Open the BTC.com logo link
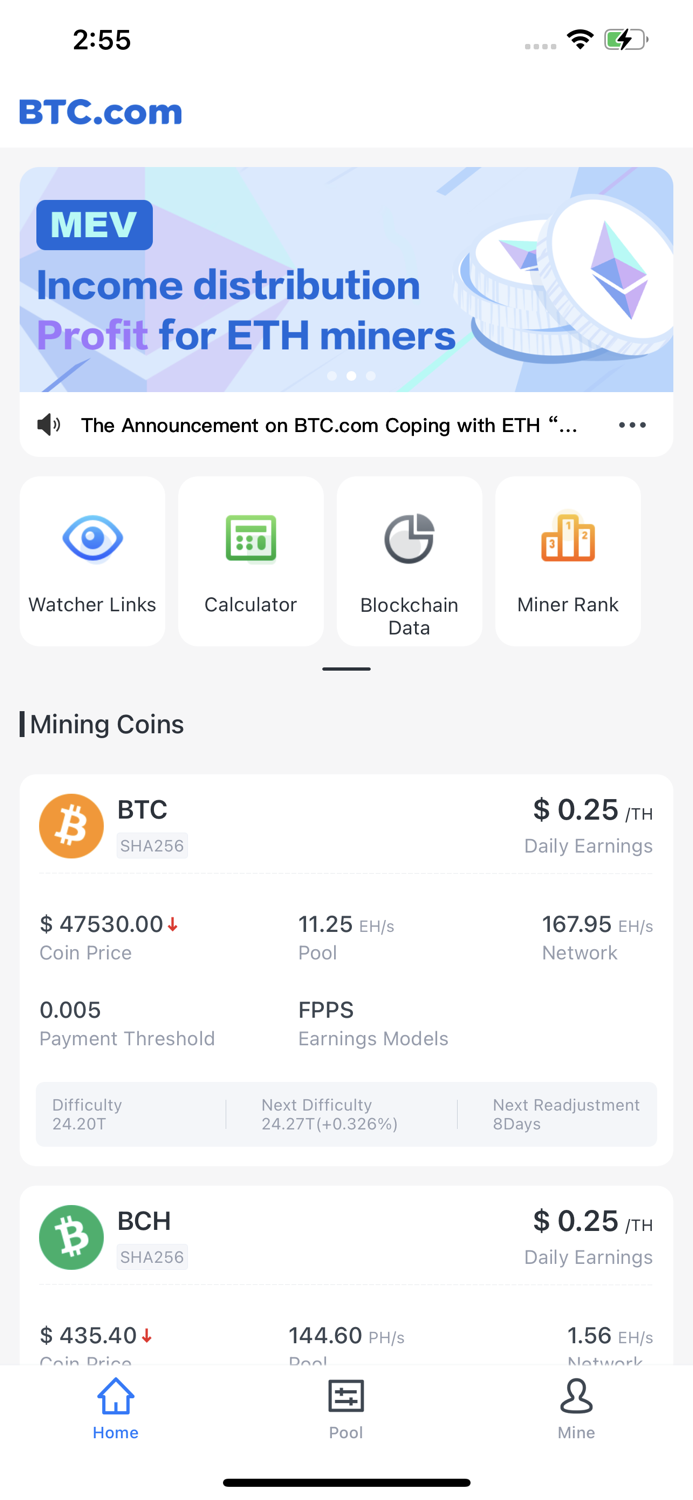This screenshot has width=693, height=1500. [x=98, y=112]
